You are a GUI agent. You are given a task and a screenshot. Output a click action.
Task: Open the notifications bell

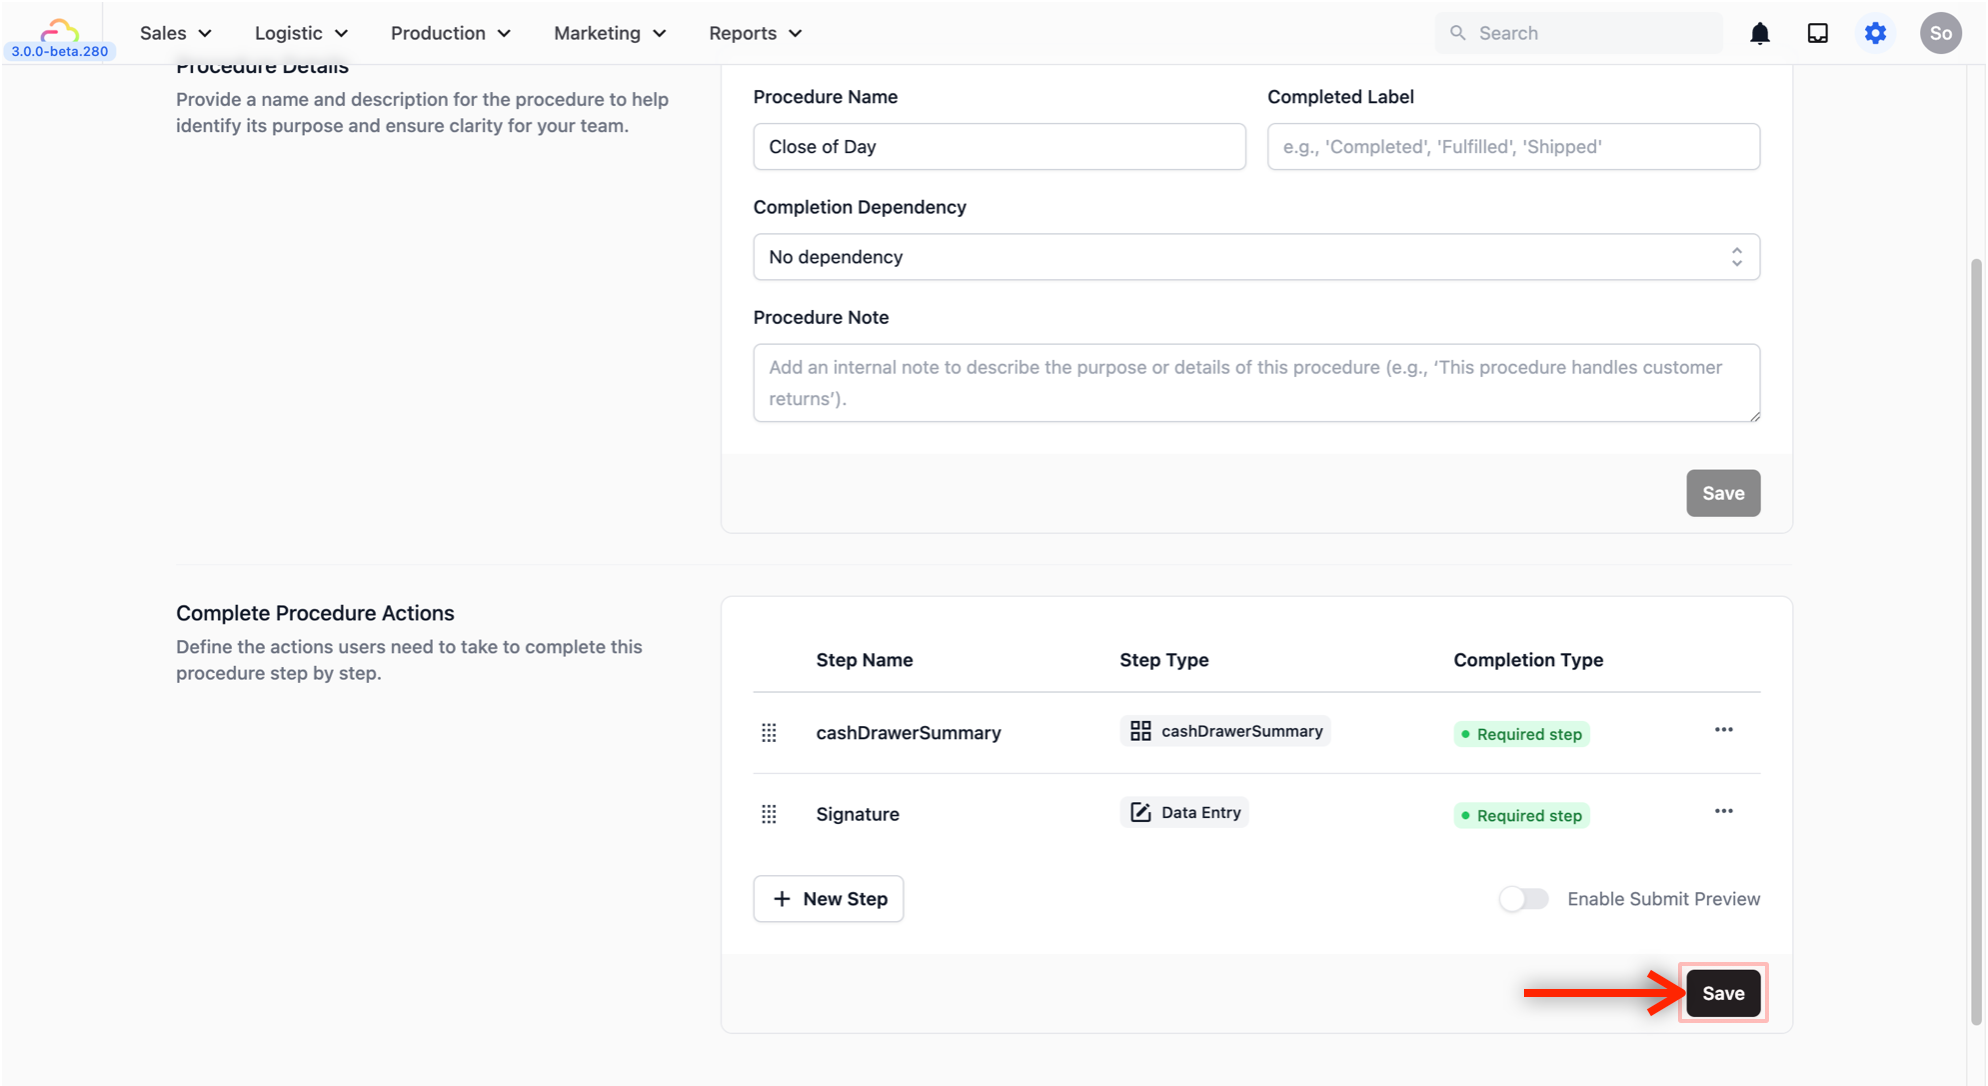coord(1759,33)
